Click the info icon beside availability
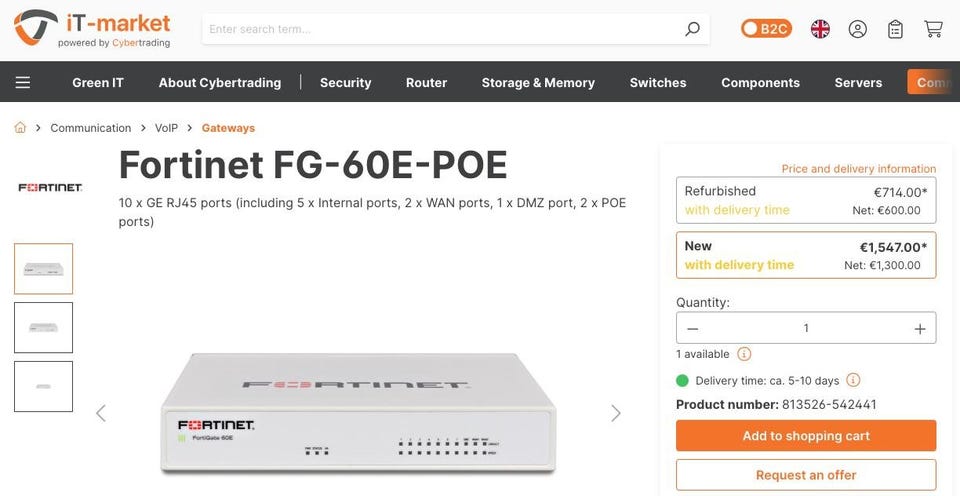This screenshot has height=496, width=960. point(744,354)
